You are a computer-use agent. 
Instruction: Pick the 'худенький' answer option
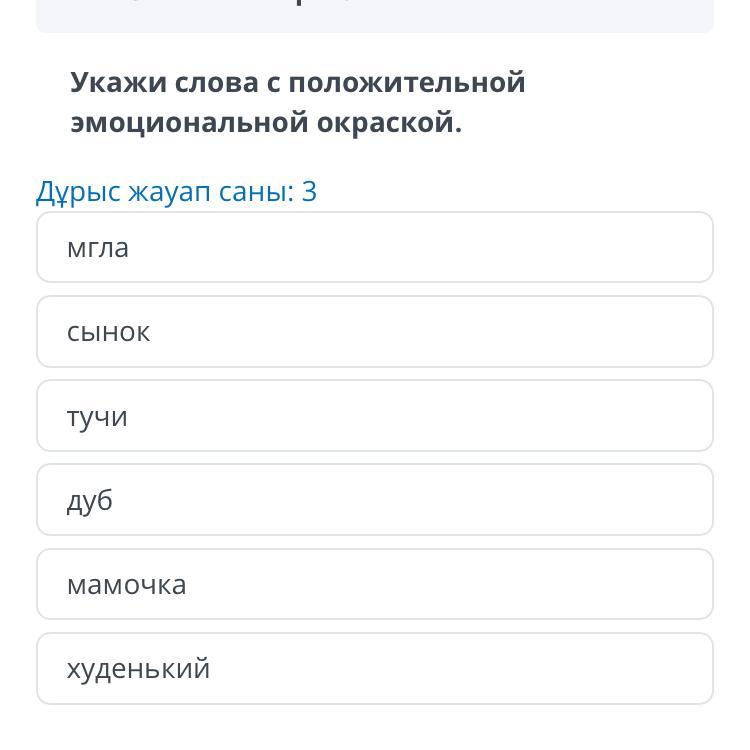[375, 668]
